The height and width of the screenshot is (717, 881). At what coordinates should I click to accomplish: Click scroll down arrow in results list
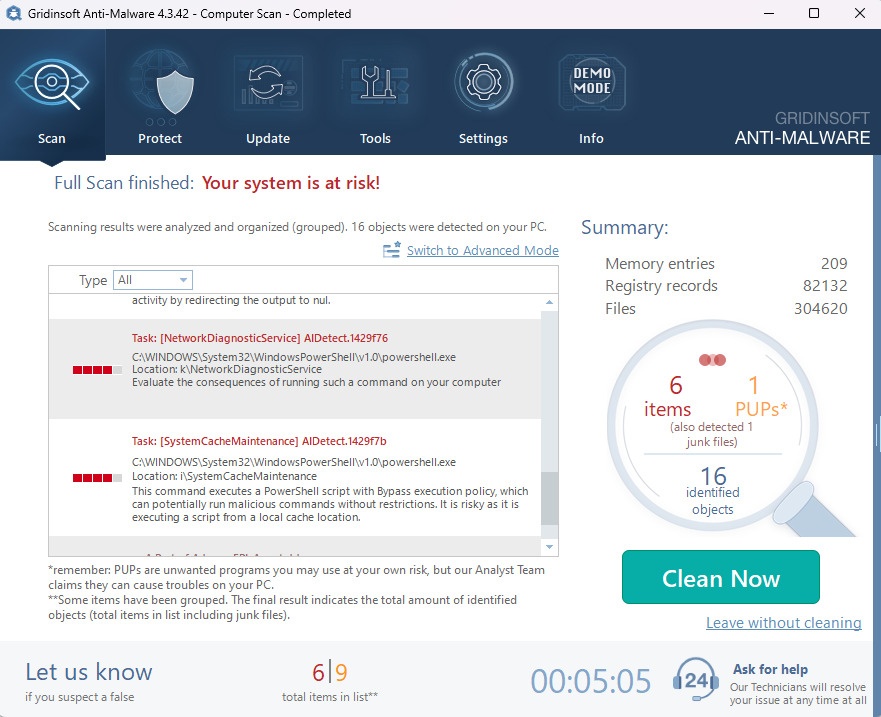[550, 547]
